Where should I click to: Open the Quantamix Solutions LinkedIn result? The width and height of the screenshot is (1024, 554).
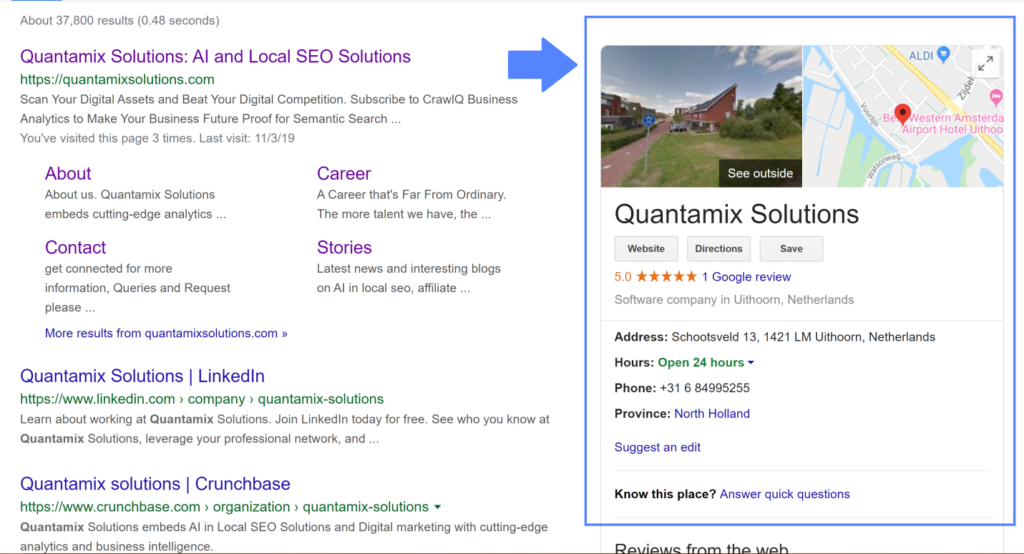point(142,376)
